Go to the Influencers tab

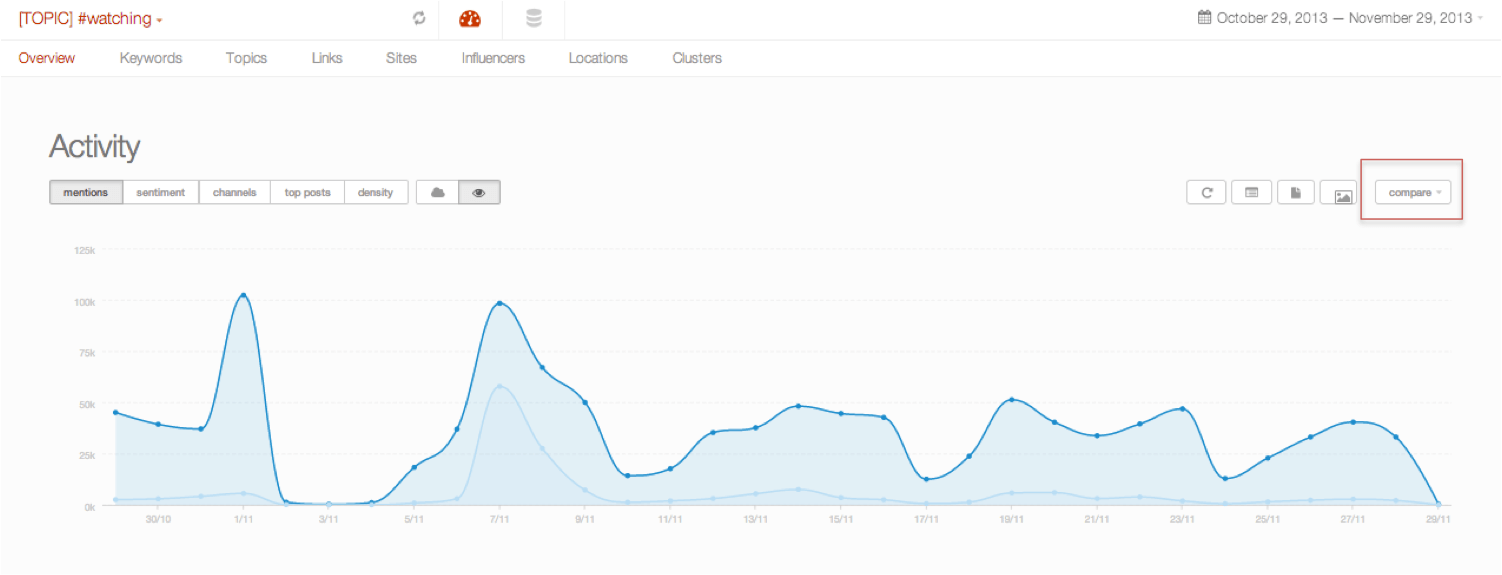(493, 58)
